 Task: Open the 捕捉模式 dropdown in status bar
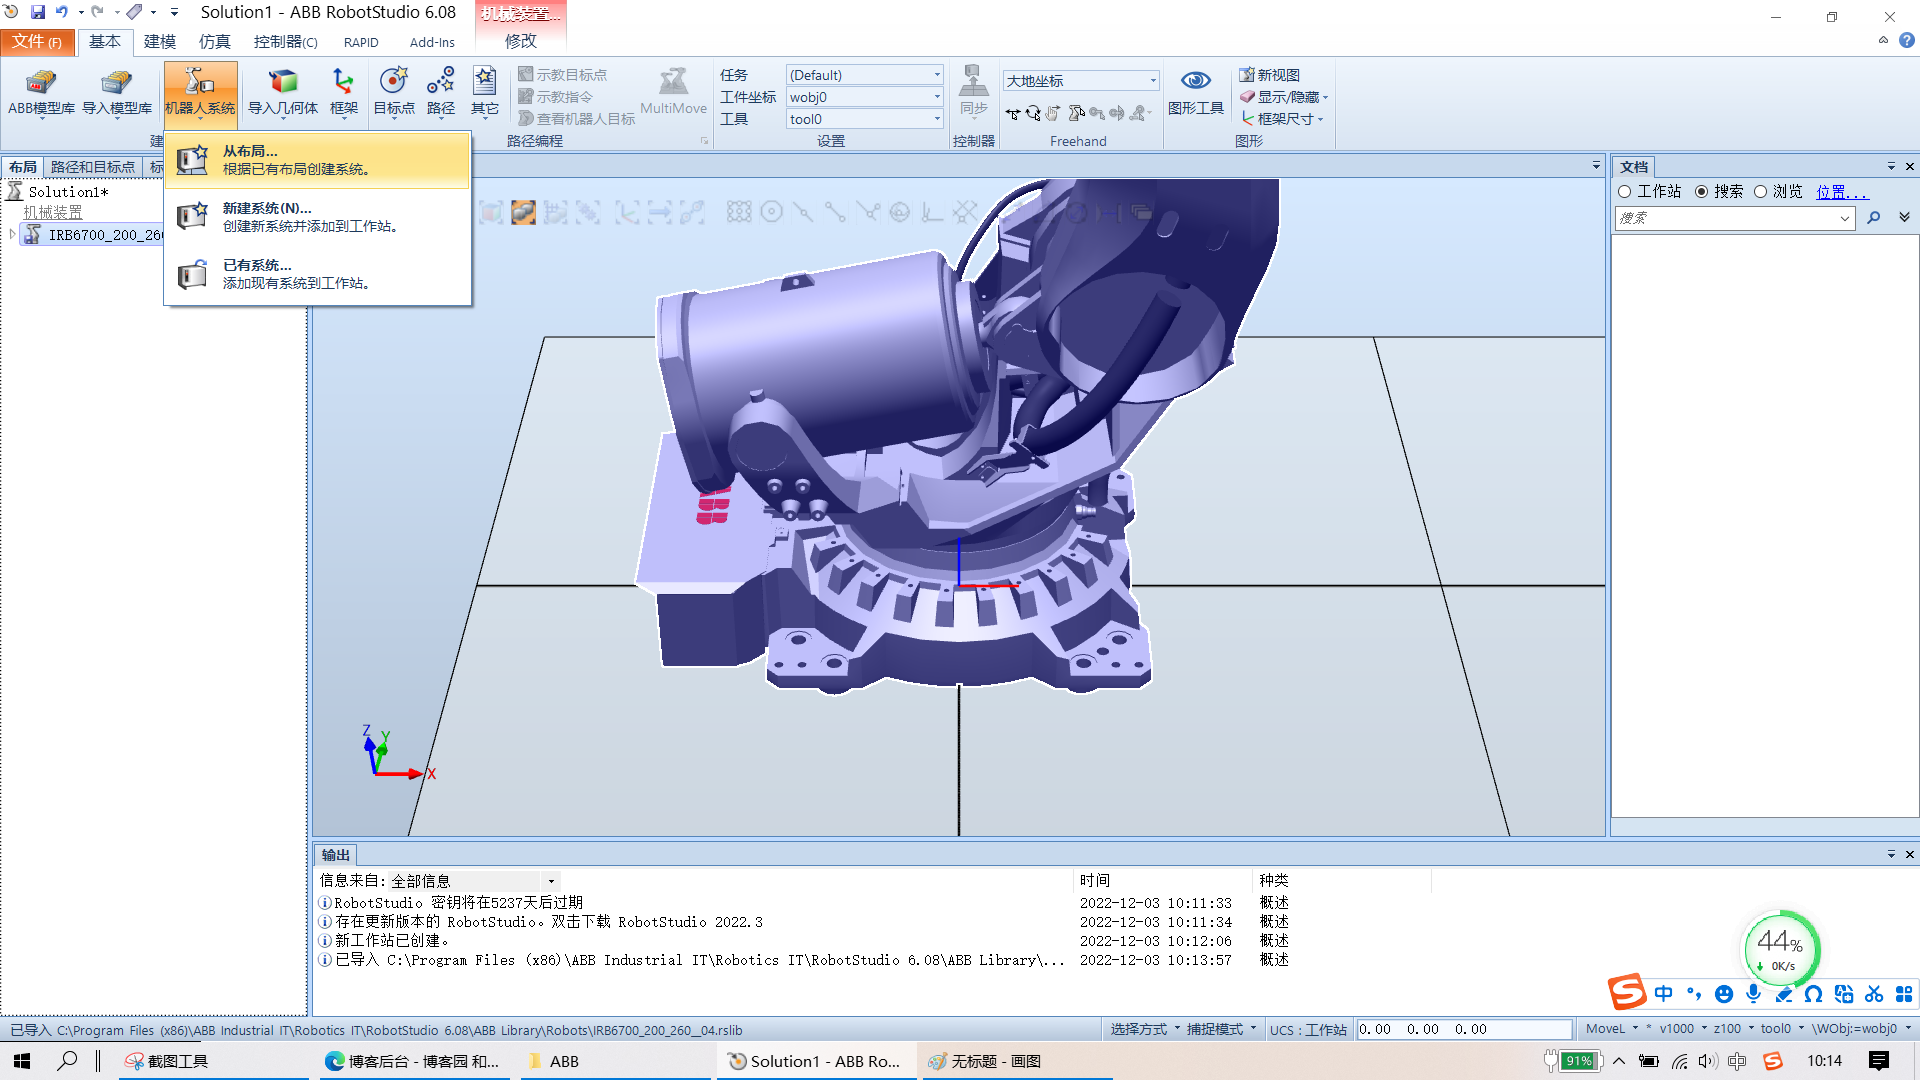[1221, 1029]
